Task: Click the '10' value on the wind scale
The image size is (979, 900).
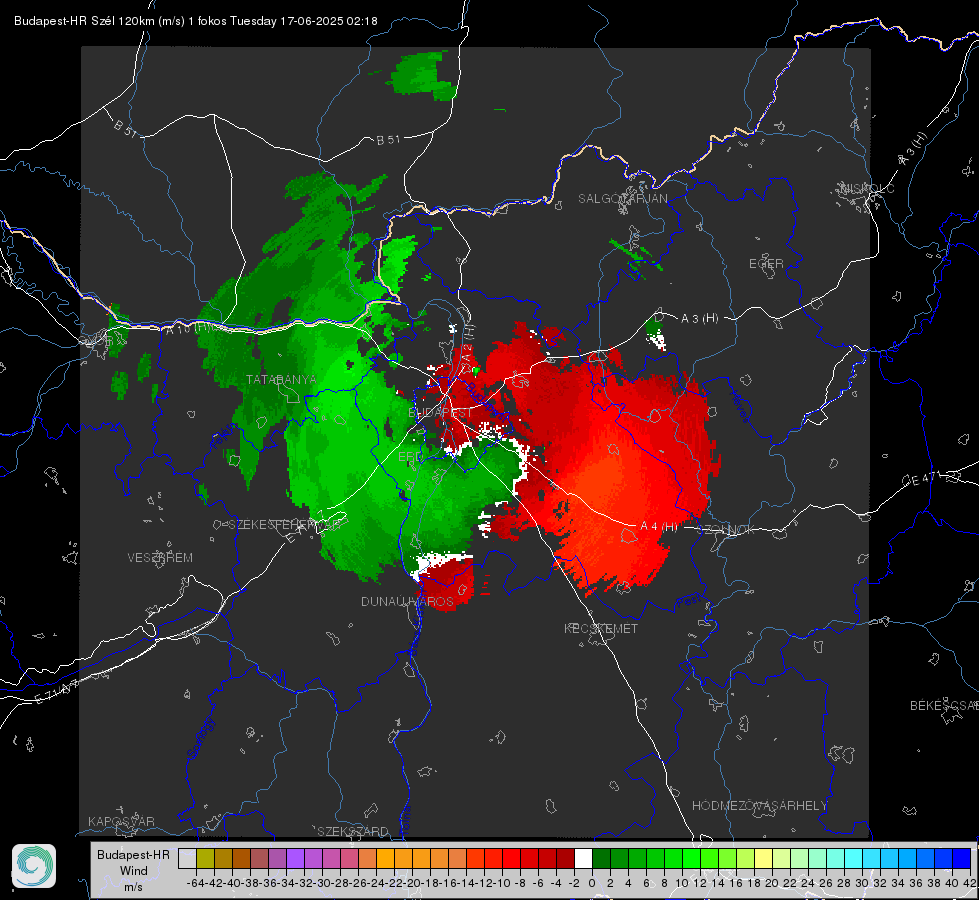Action: click(682, 883)
